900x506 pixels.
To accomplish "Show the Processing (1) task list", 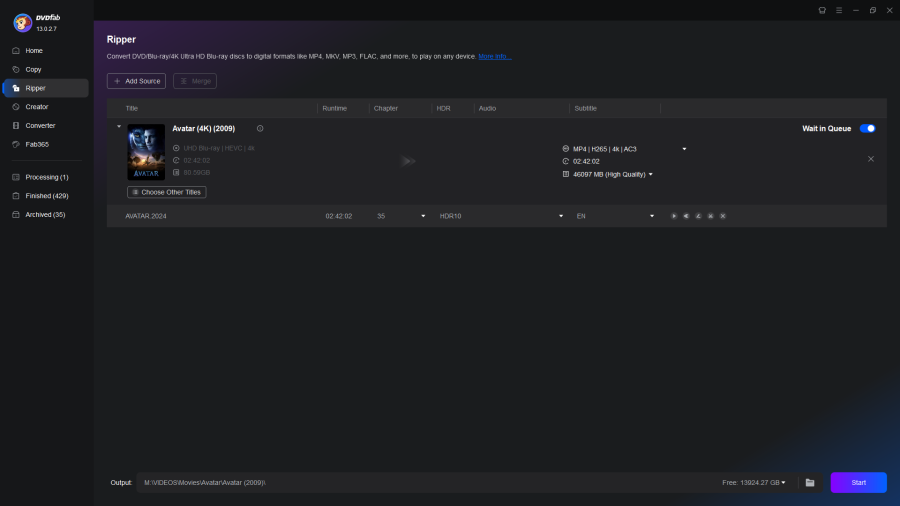I will click(x=45, y=177).
